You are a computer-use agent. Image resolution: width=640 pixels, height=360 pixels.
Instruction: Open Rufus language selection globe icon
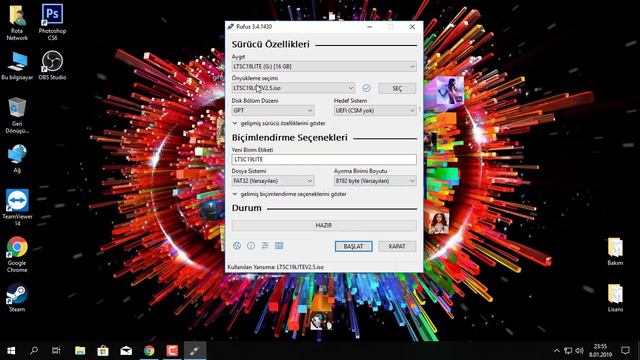click(237, 246)
